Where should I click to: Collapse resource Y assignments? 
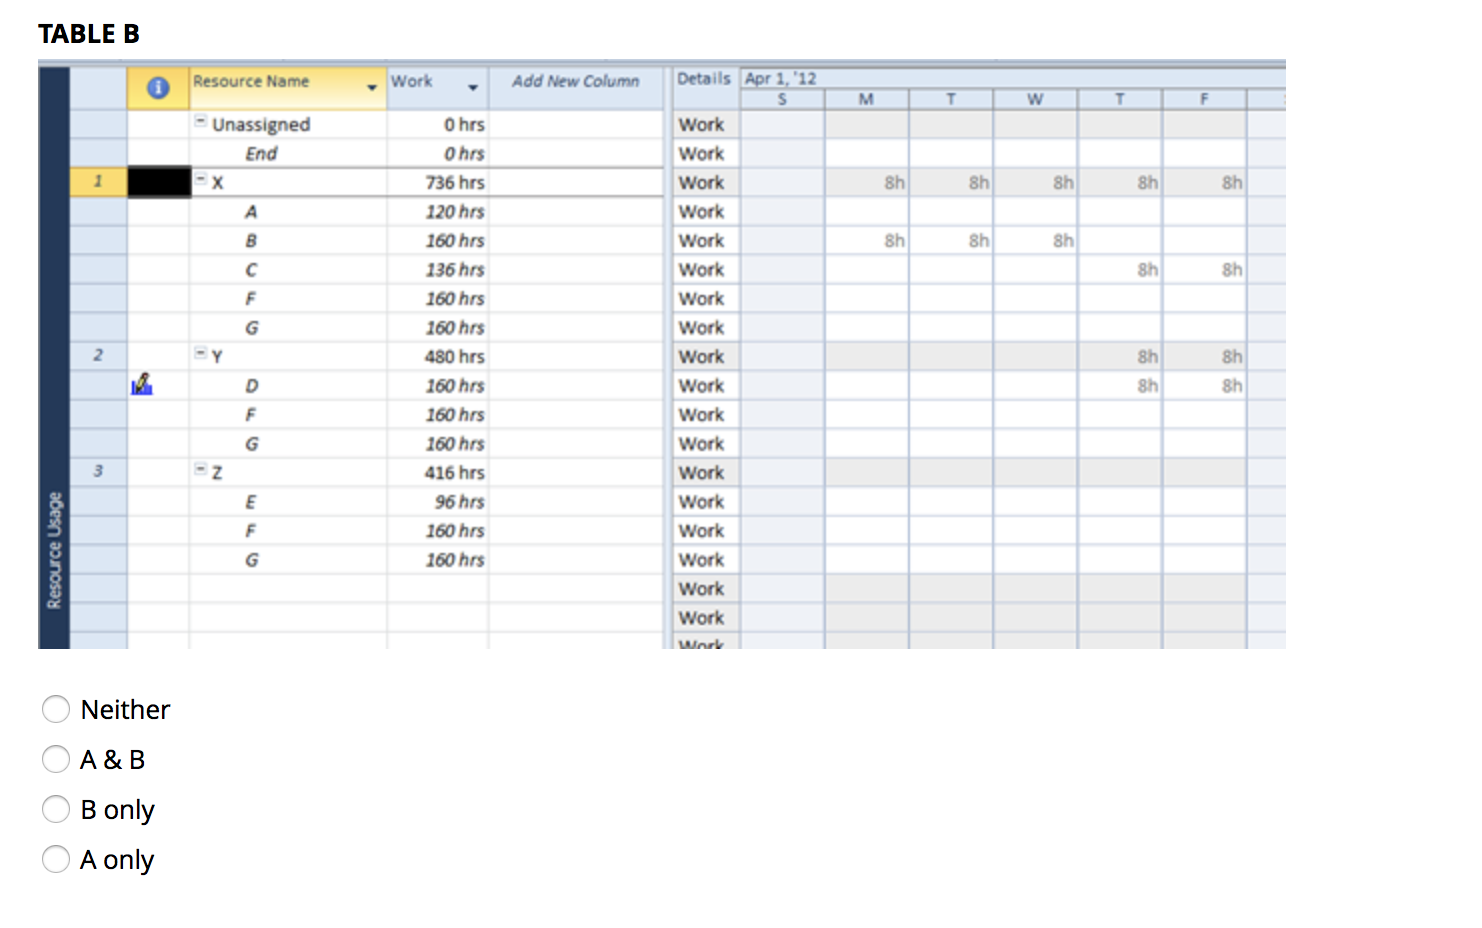point(199,354)
